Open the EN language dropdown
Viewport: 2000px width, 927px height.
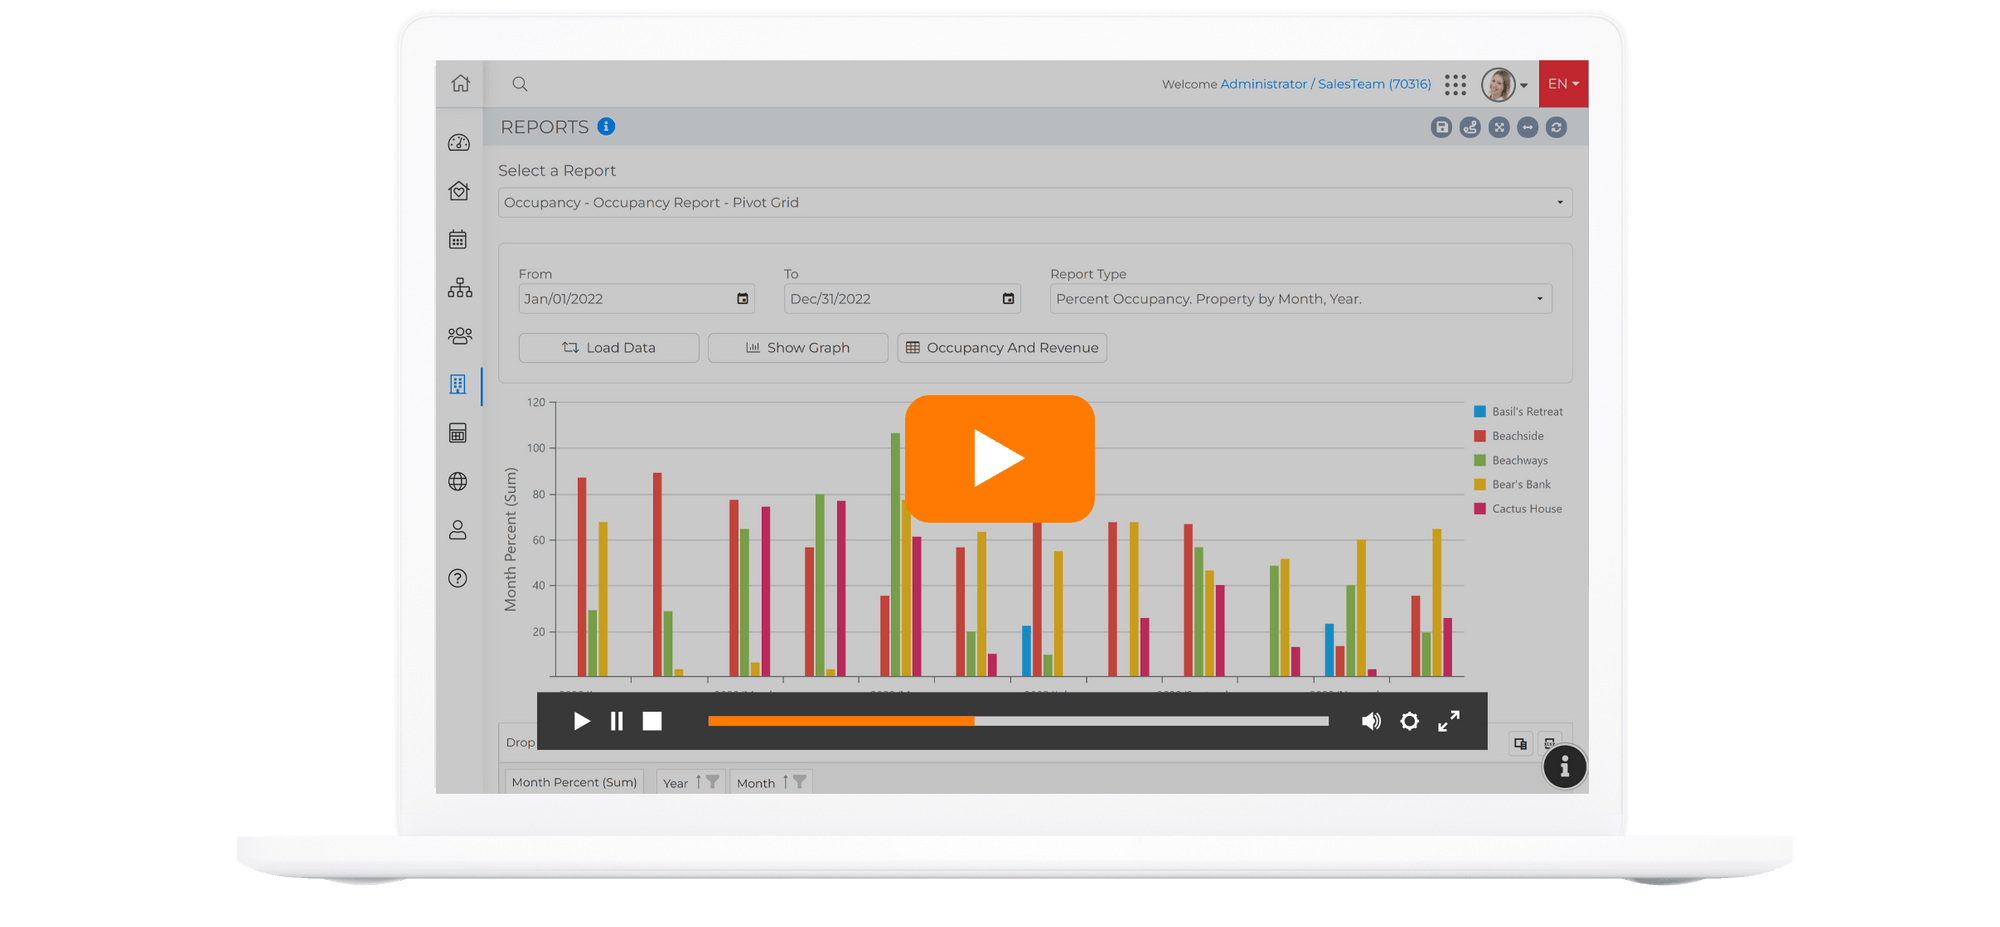(1564, 84)
